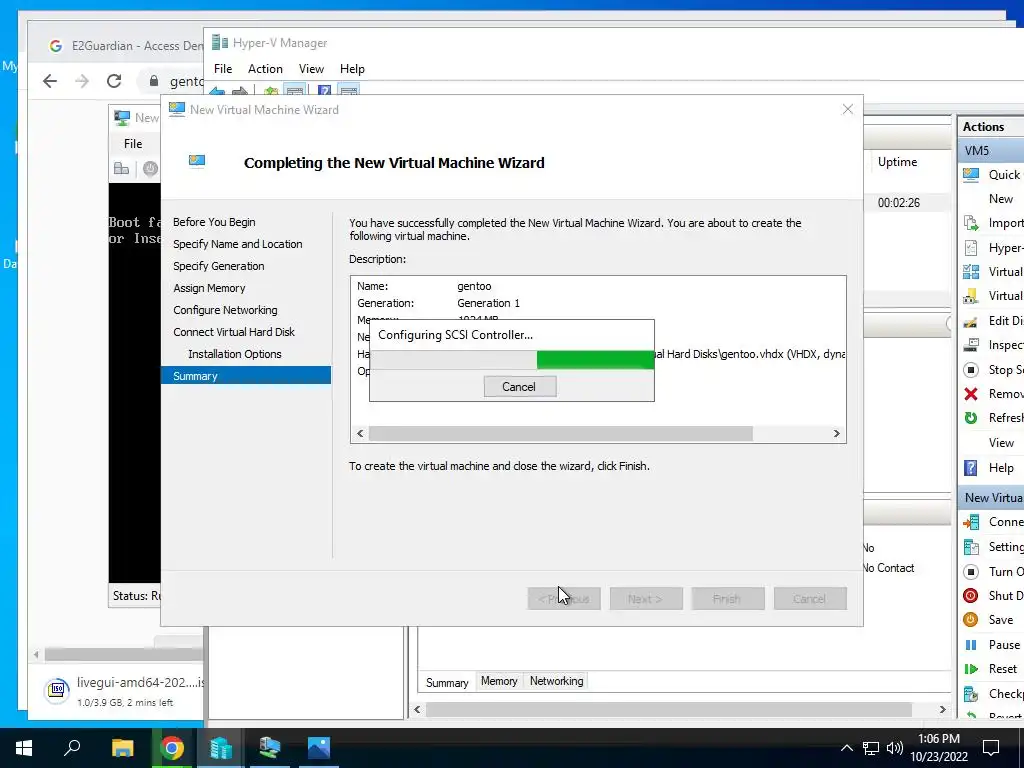Click red Shut Down icon

(x=971, y=596)
